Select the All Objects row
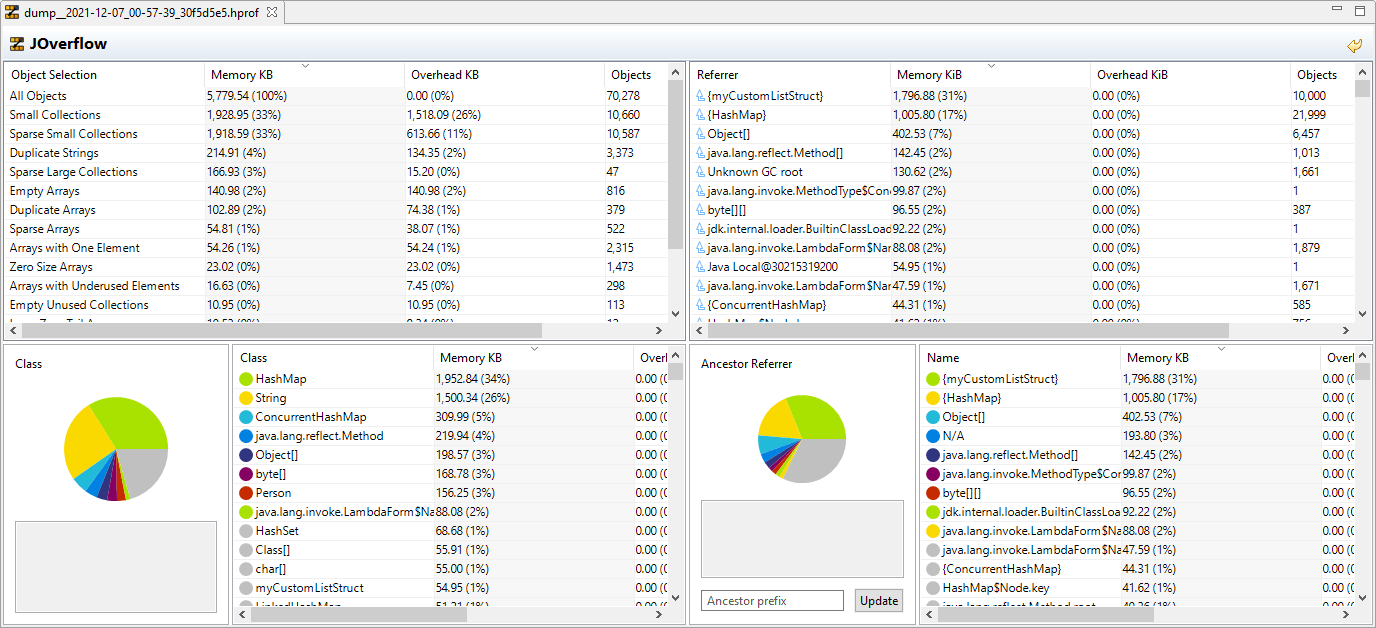 [335, 96]
